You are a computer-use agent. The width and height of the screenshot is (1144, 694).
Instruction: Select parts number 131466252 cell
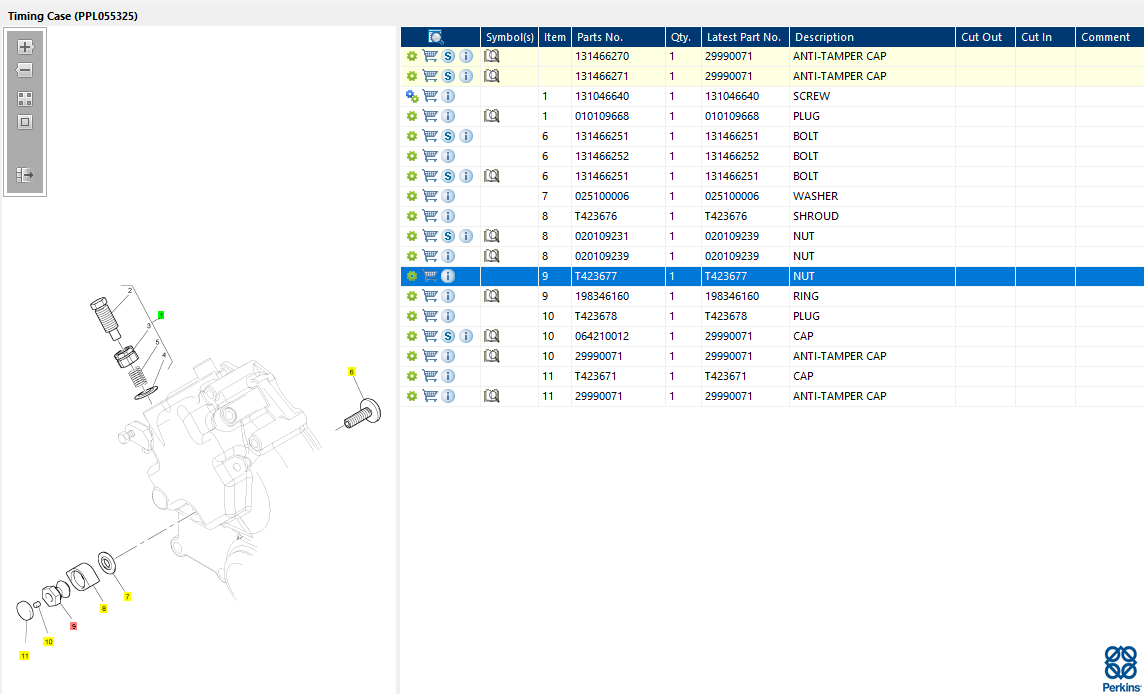[x=619, y=156]
